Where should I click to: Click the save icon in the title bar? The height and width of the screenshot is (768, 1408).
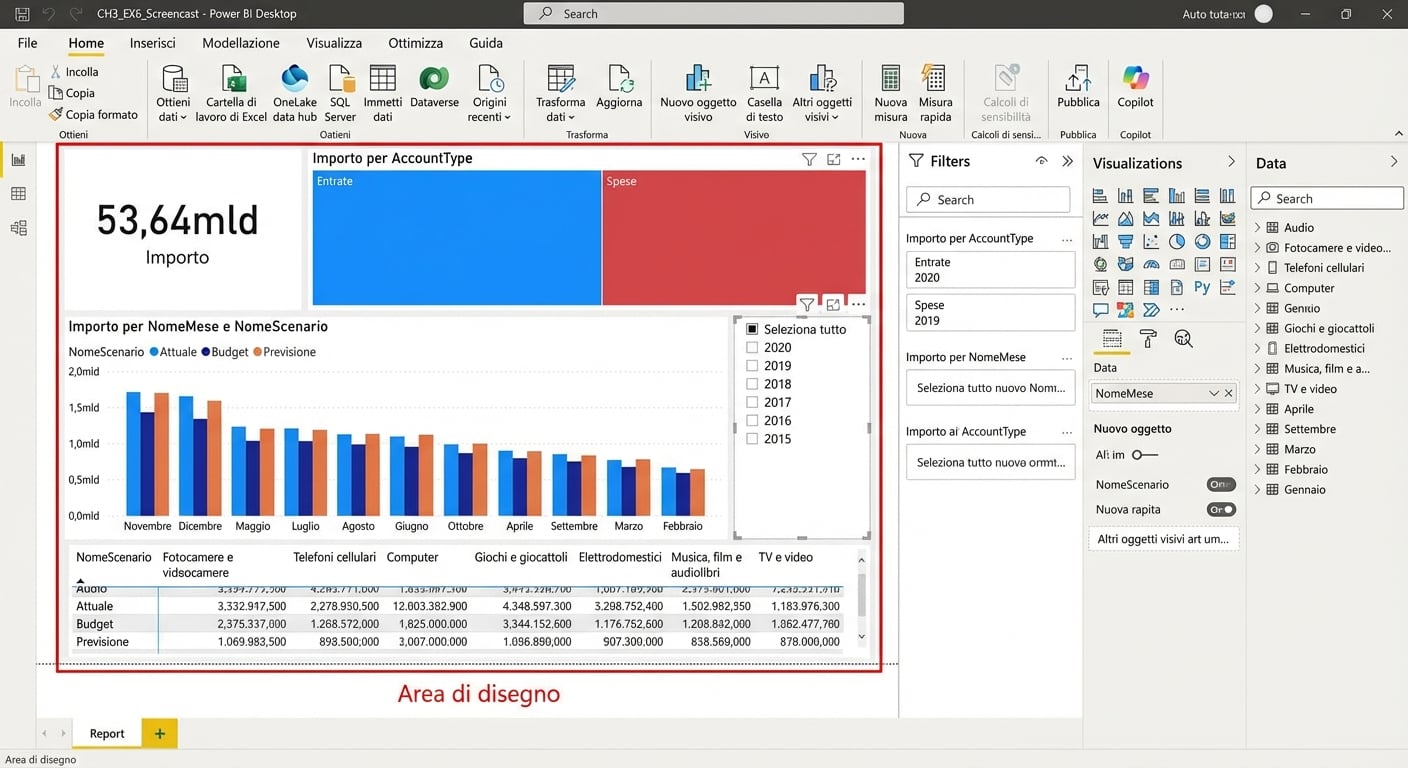click(x=22, y=14)
